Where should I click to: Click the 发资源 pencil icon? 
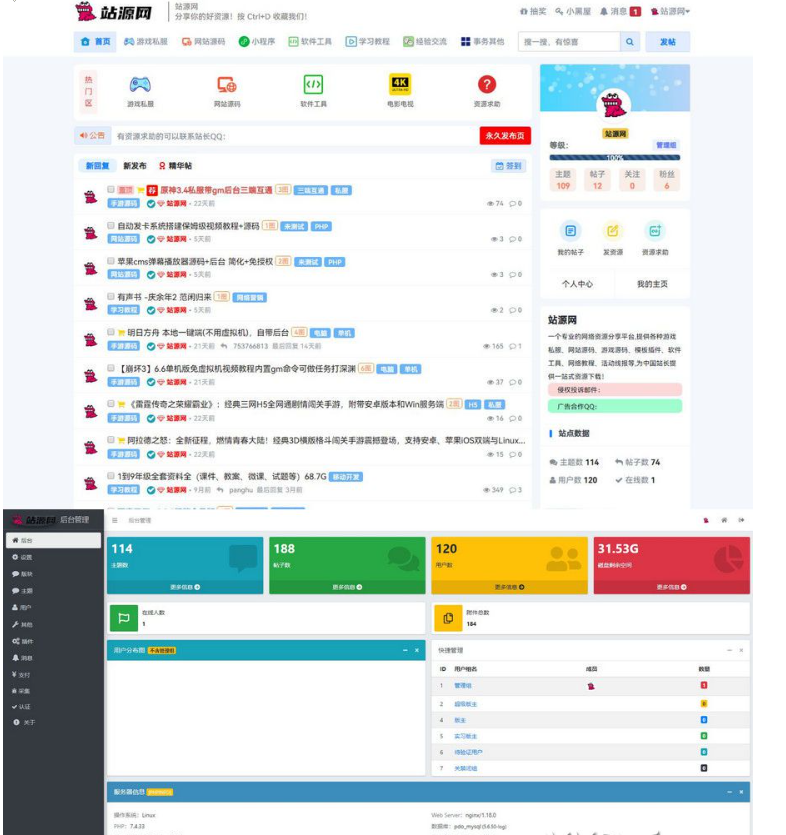pos(612,231)
